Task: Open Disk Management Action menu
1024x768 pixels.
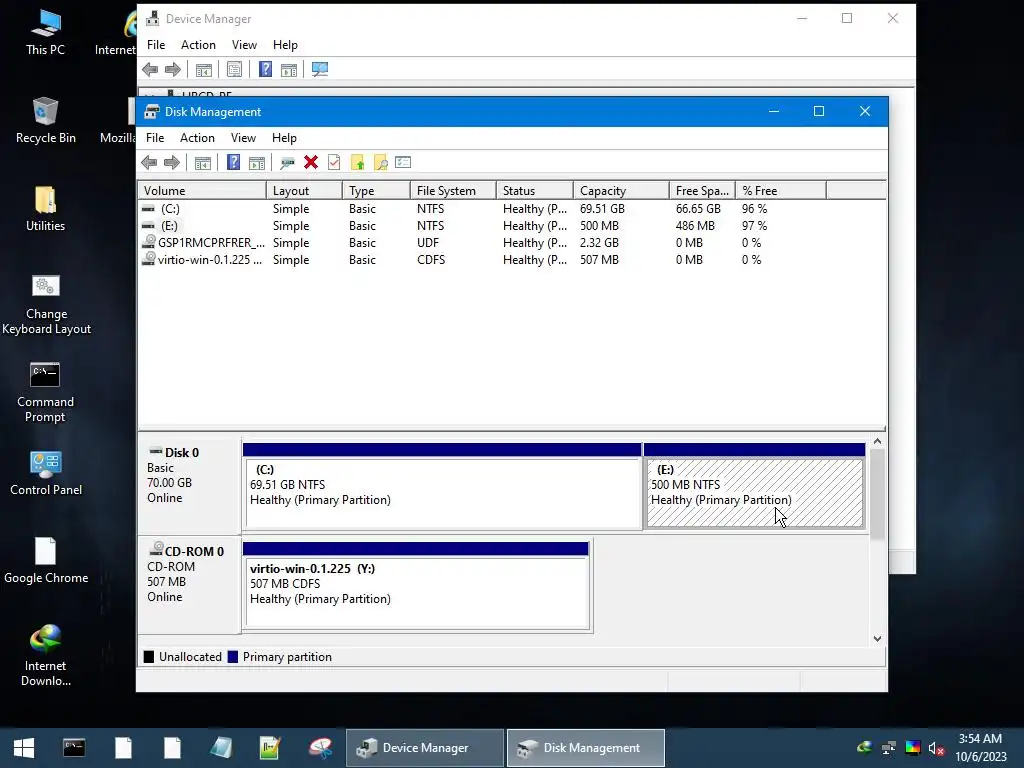Action: coord(197,138)
